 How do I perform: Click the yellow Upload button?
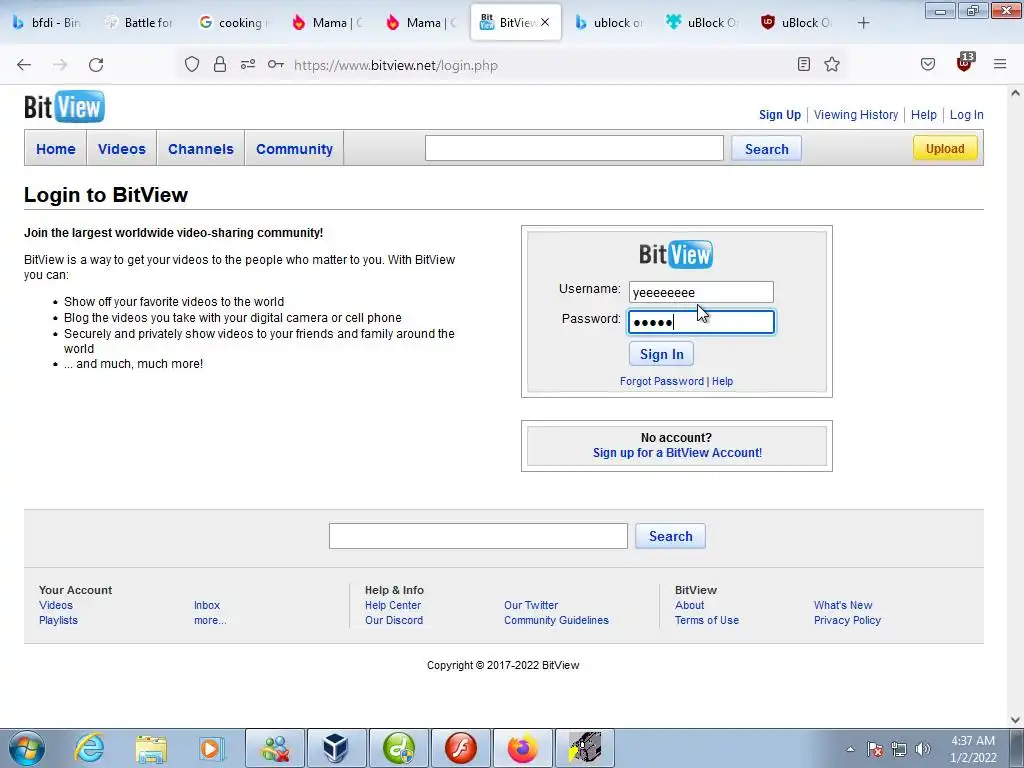tap(945, 148)
